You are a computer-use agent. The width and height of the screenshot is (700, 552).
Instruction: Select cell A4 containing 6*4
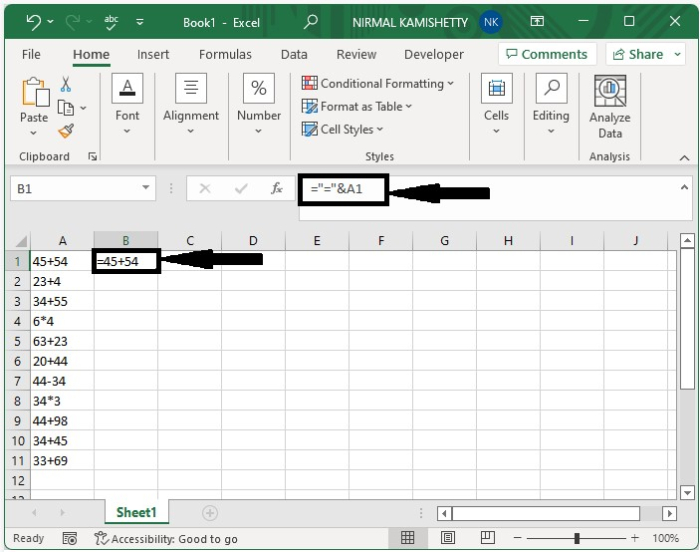(62, 322)
